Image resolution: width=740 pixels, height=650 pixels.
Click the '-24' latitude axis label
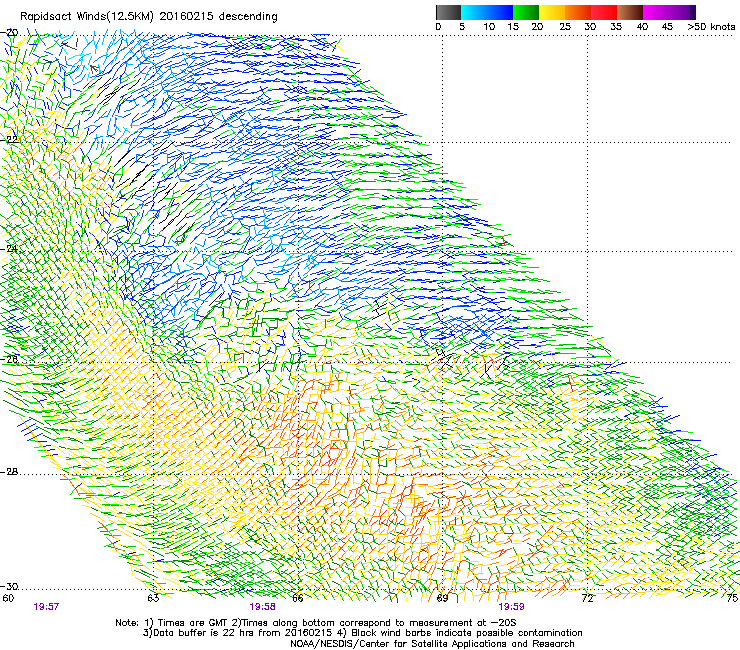[9, 248]
